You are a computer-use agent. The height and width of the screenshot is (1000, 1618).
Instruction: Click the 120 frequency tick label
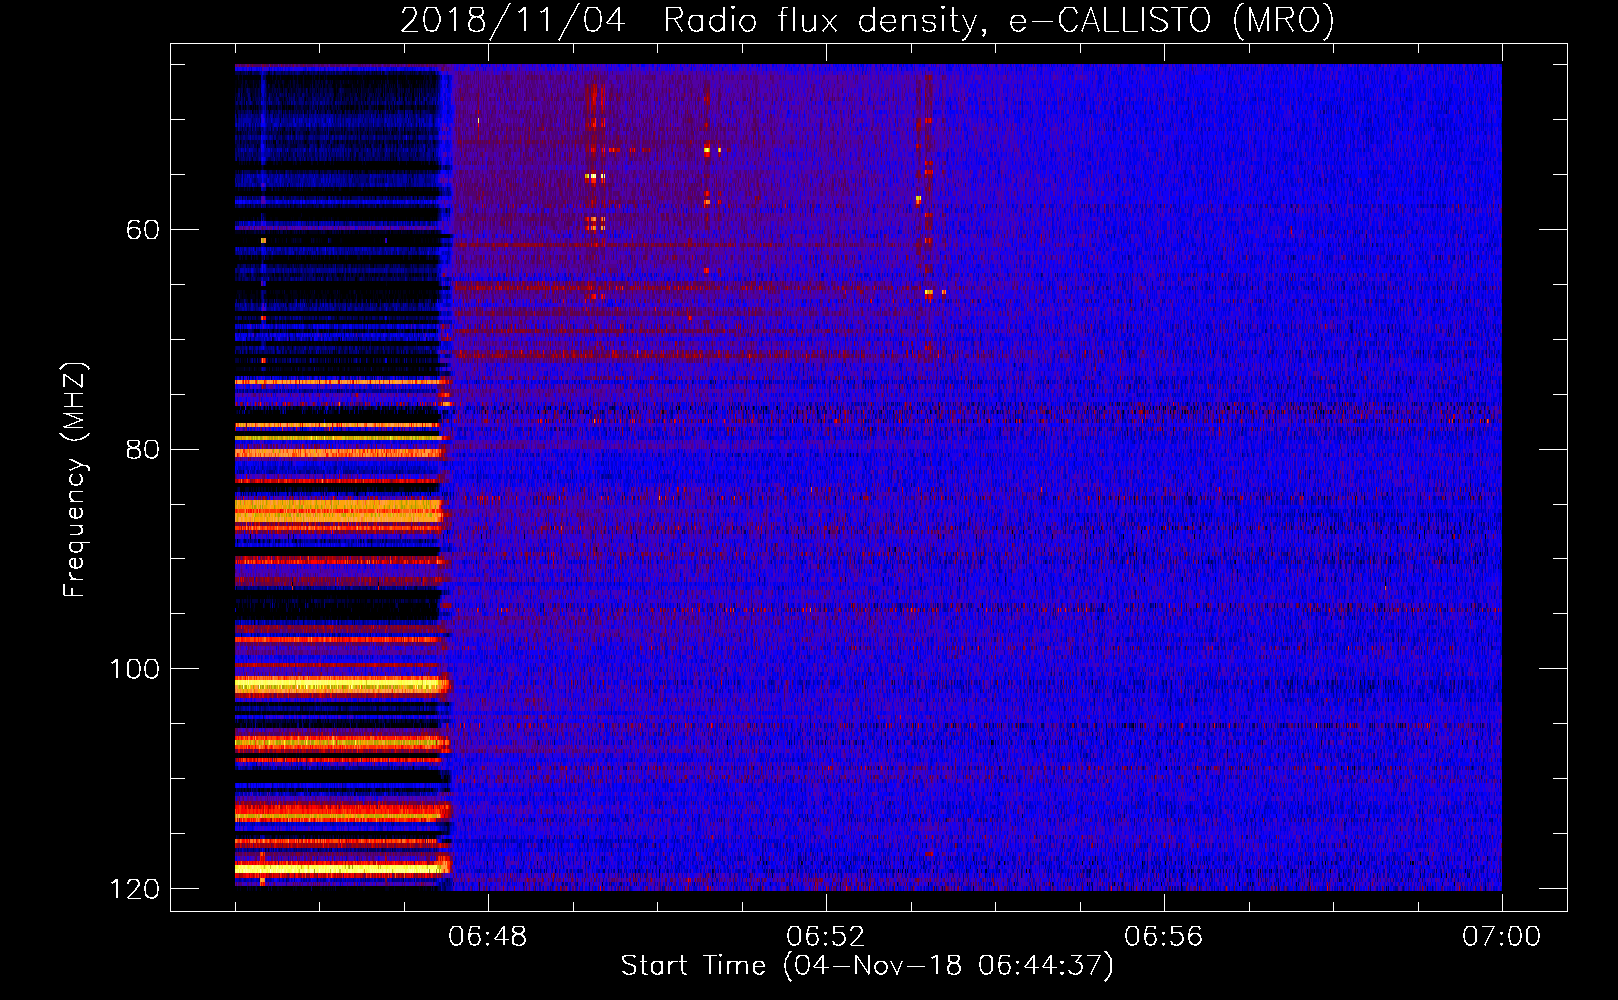[x=135, y=889]
